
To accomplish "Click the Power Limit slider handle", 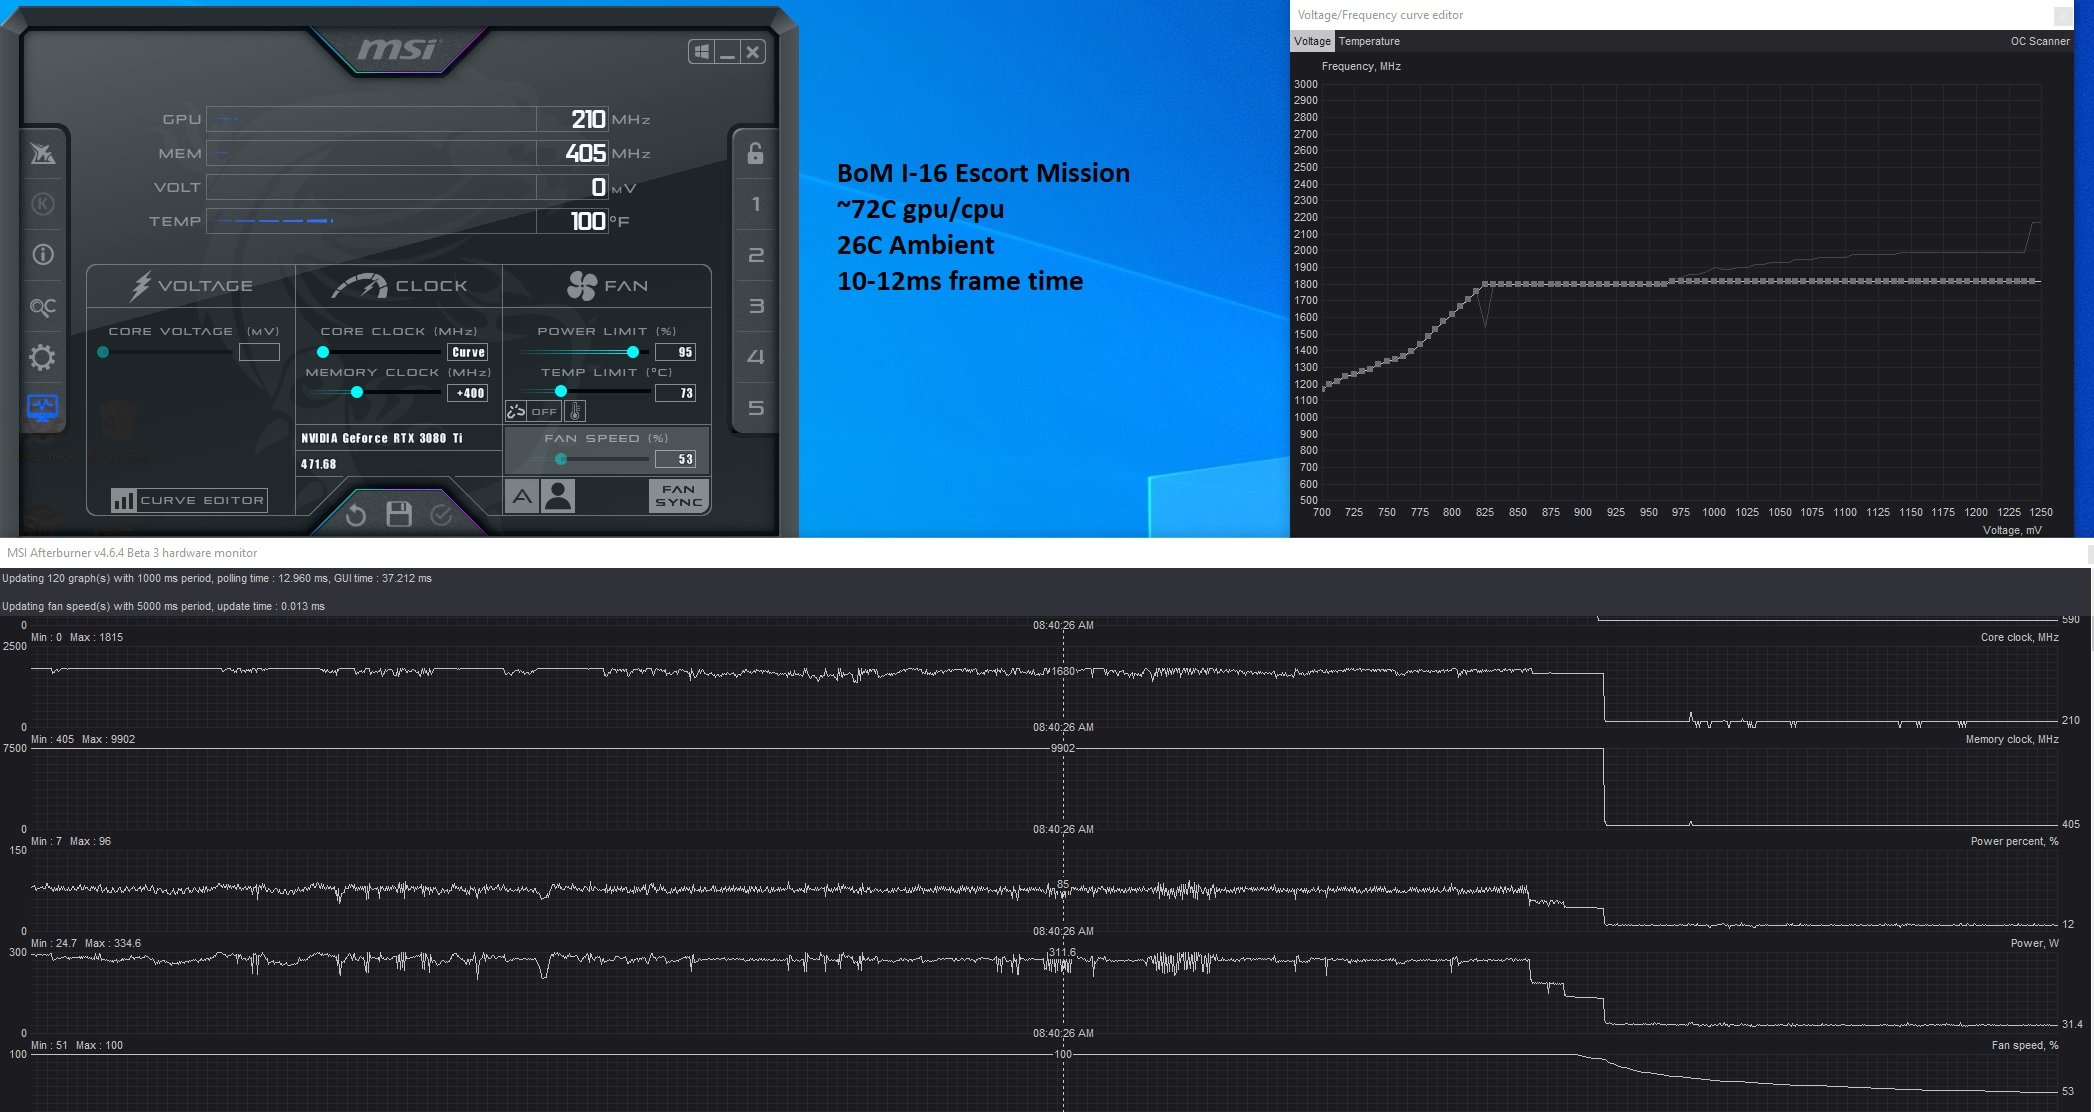I will pos(633,352).
